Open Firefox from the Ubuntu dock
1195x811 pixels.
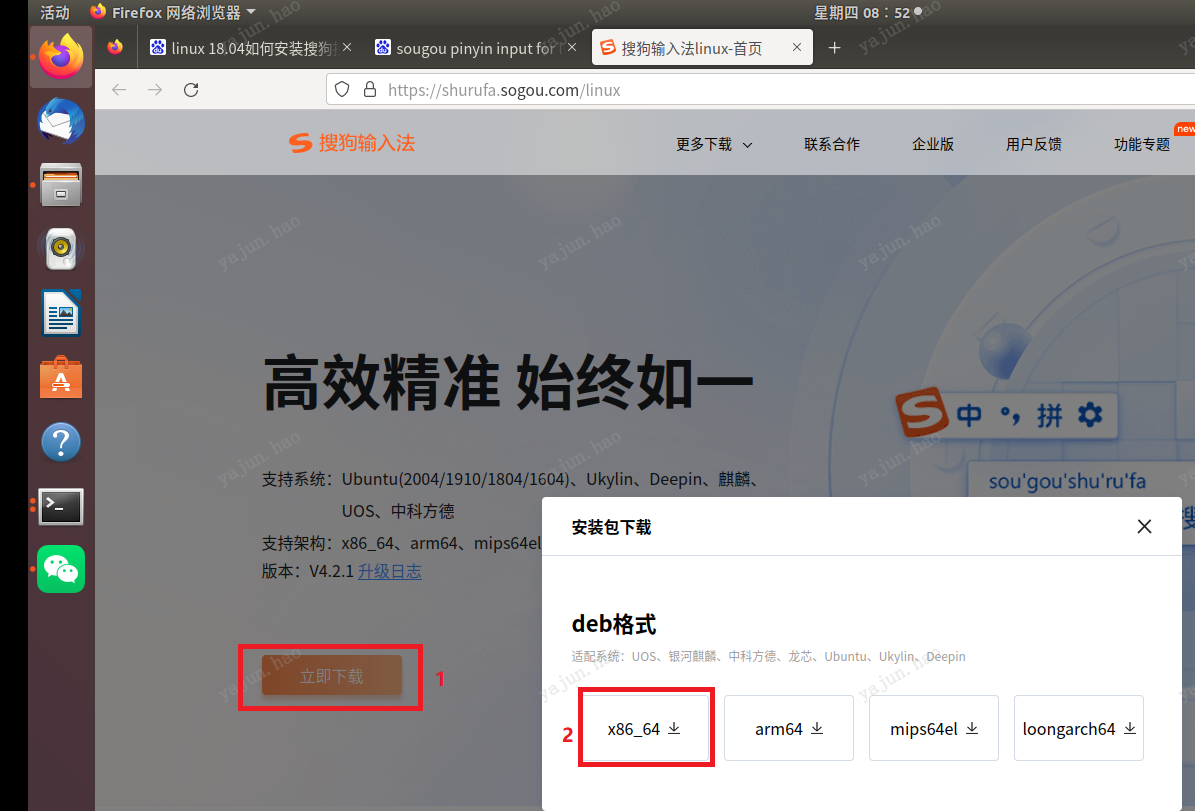[61, 57]
